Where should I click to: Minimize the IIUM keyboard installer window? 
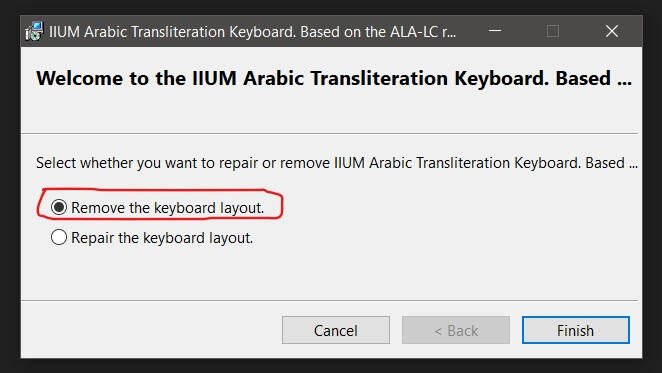pos(495,31)
